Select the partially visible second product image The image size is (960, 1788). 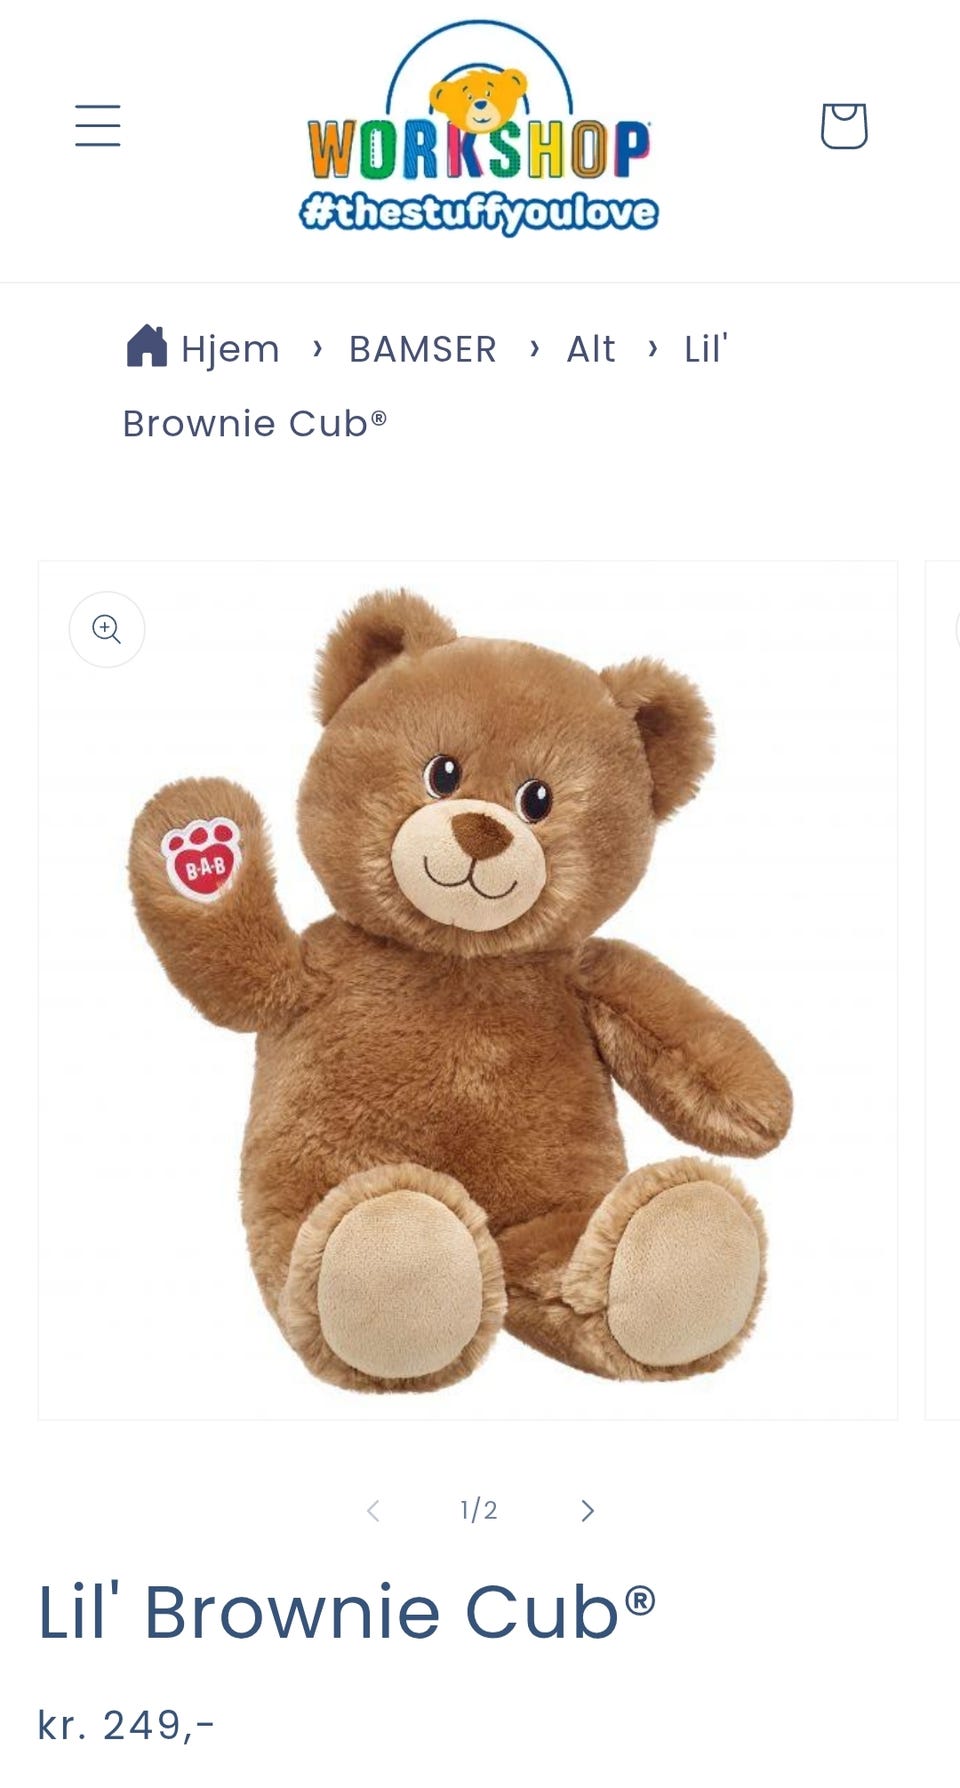(x=943, y=990)
